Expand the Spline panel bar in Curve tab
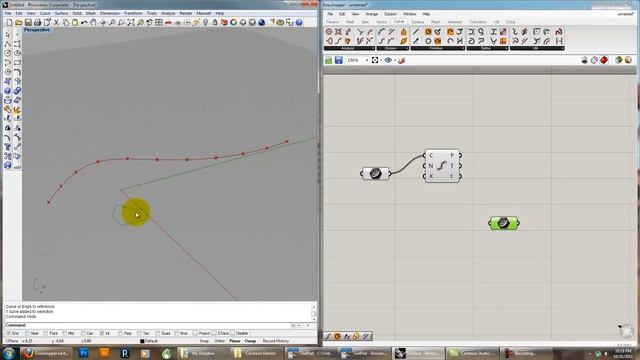 pos(487,48)
